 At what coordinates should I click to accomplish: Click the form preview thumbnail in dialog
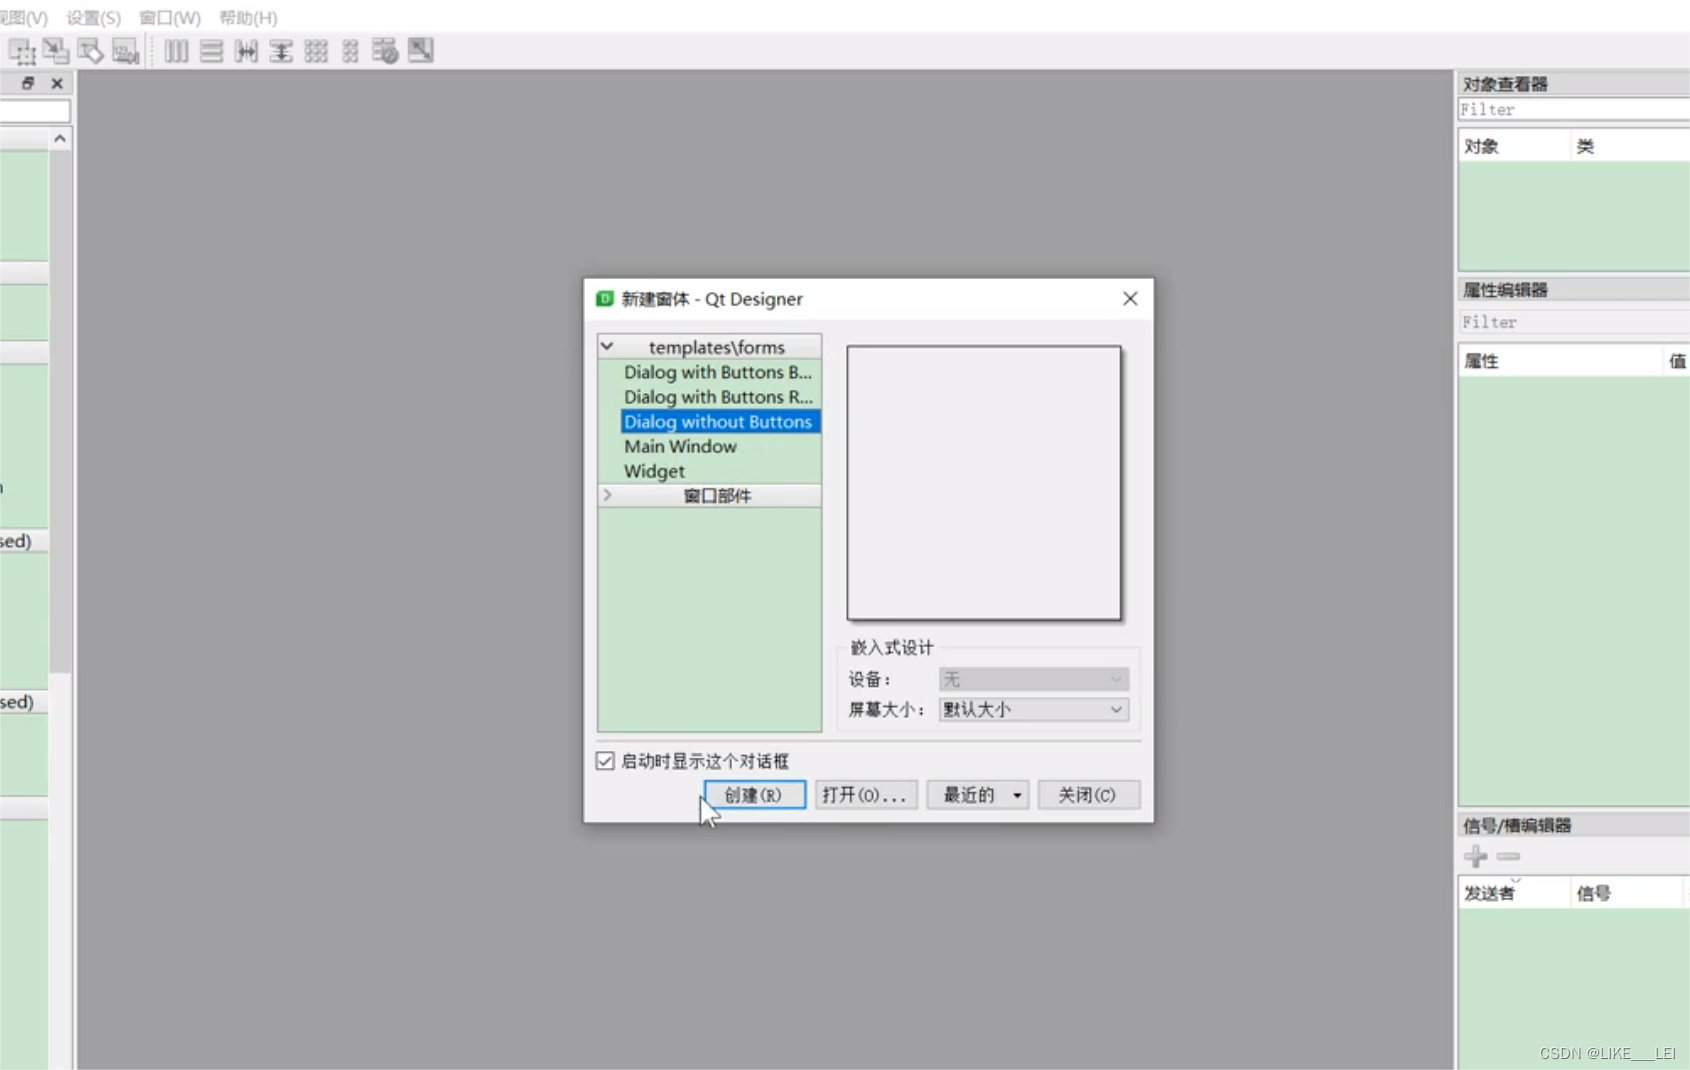pyautogui.click(x=984, y=483)
